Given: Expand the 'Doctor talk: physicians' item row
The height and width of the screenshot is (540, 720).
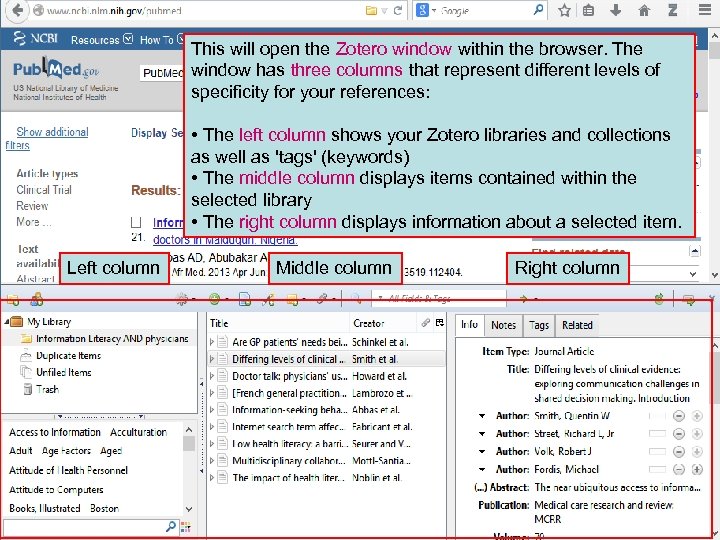Looking at the screenshot, I should coord(212,376).
